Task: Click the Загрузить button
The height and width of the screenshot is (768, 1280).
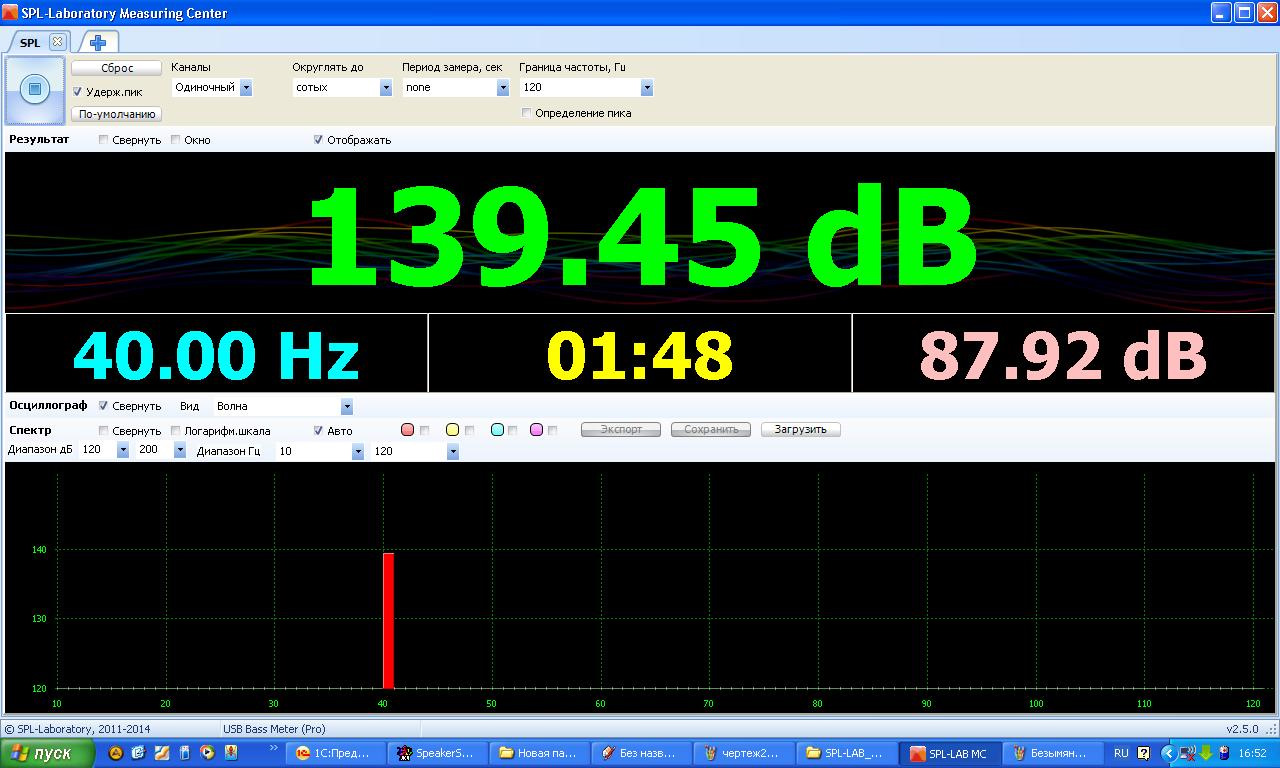Action: (801, 430)
